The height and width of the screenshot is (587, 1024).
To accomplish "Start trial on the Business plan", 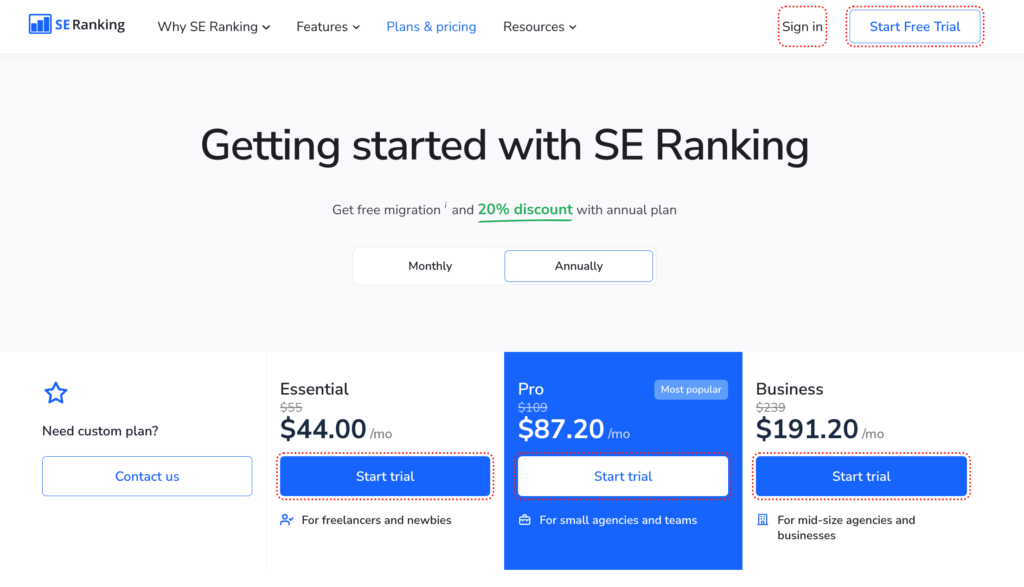I will pos(860,476).
